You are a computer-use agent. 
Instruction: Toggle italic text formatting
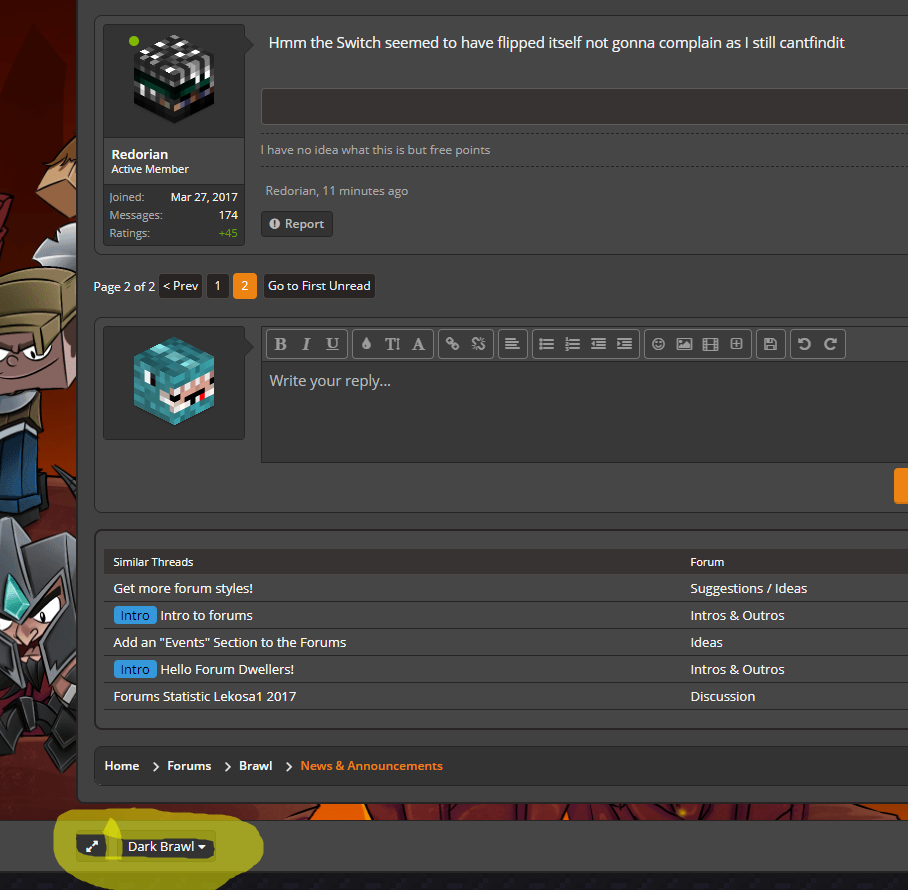pyautogui.click(x=306, y=344)
